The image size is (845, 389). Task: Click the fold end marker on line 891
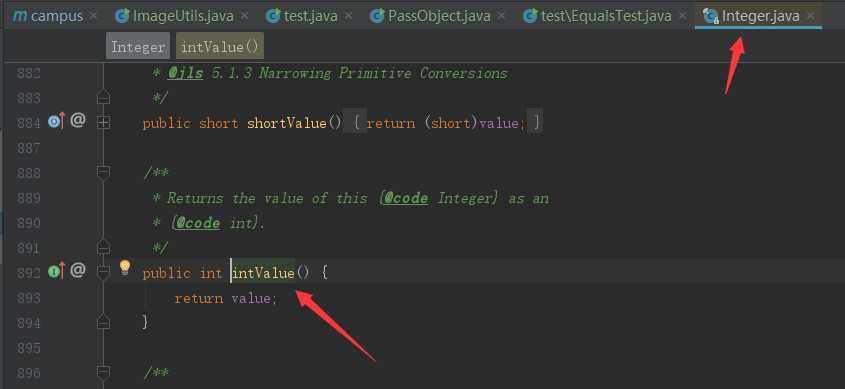pyautogui.click(x=103, y=247)
